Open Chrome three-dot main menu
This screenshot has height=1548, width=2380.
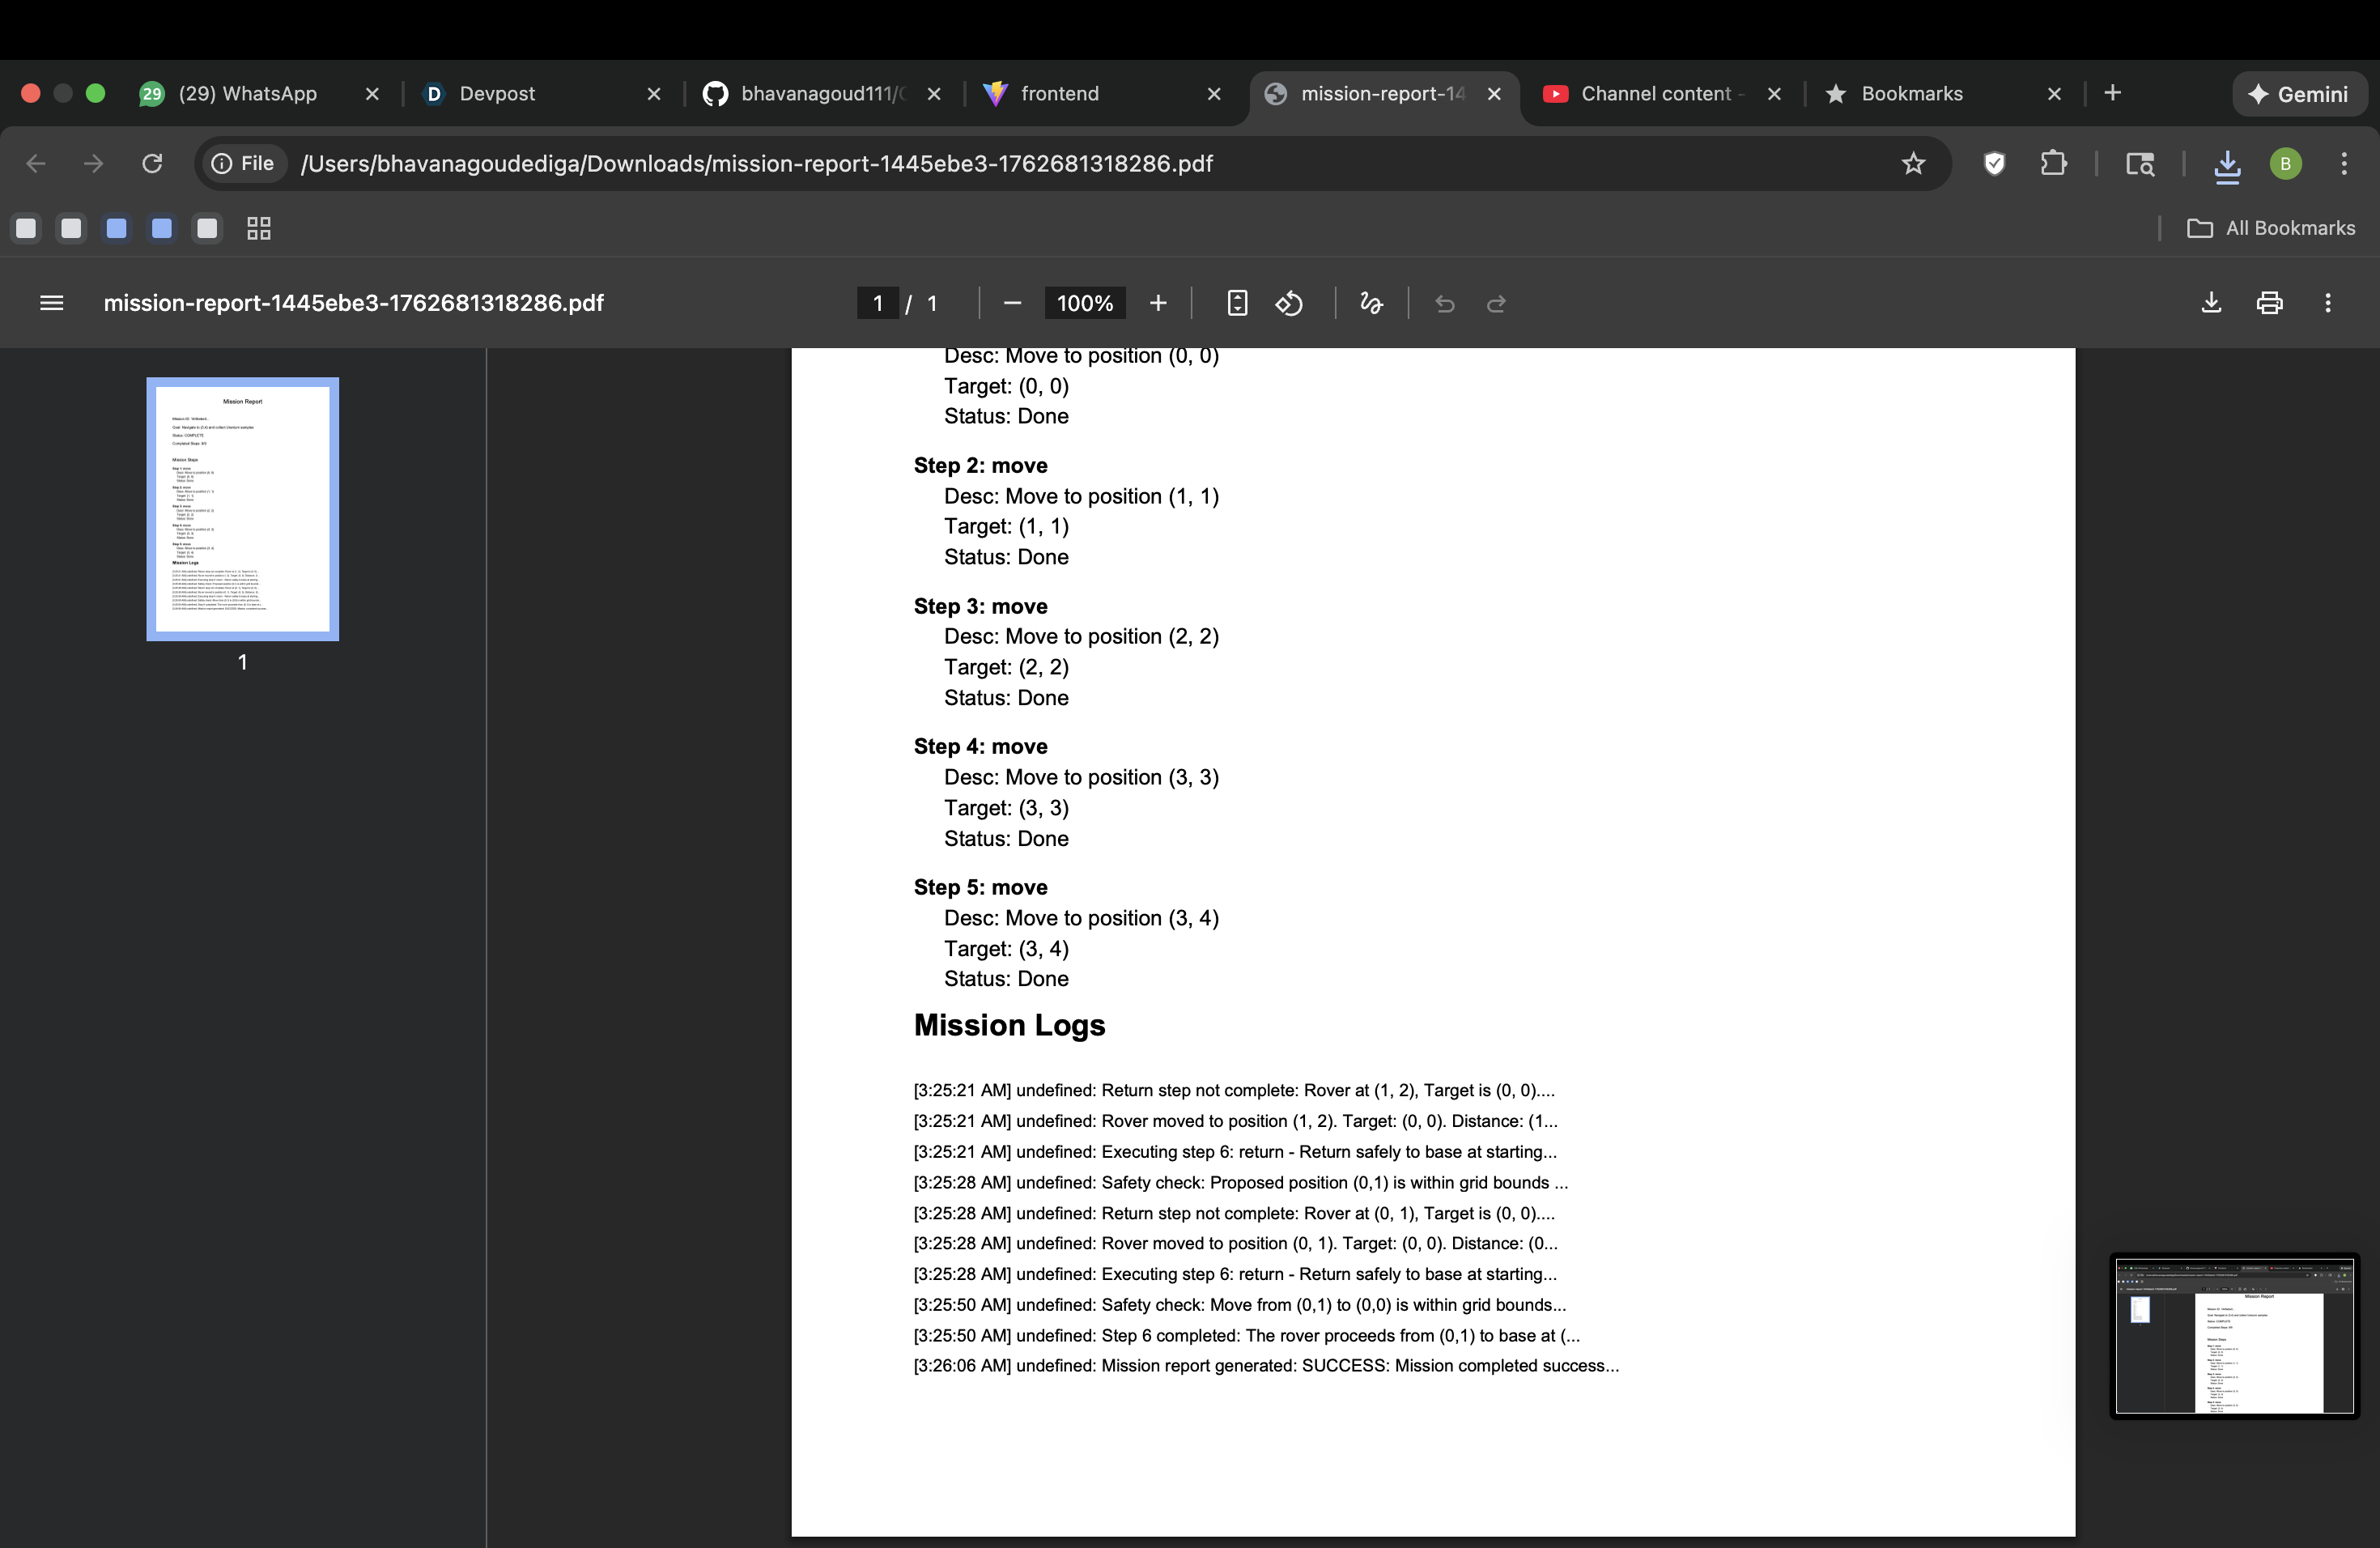[x=2344, y=163]
